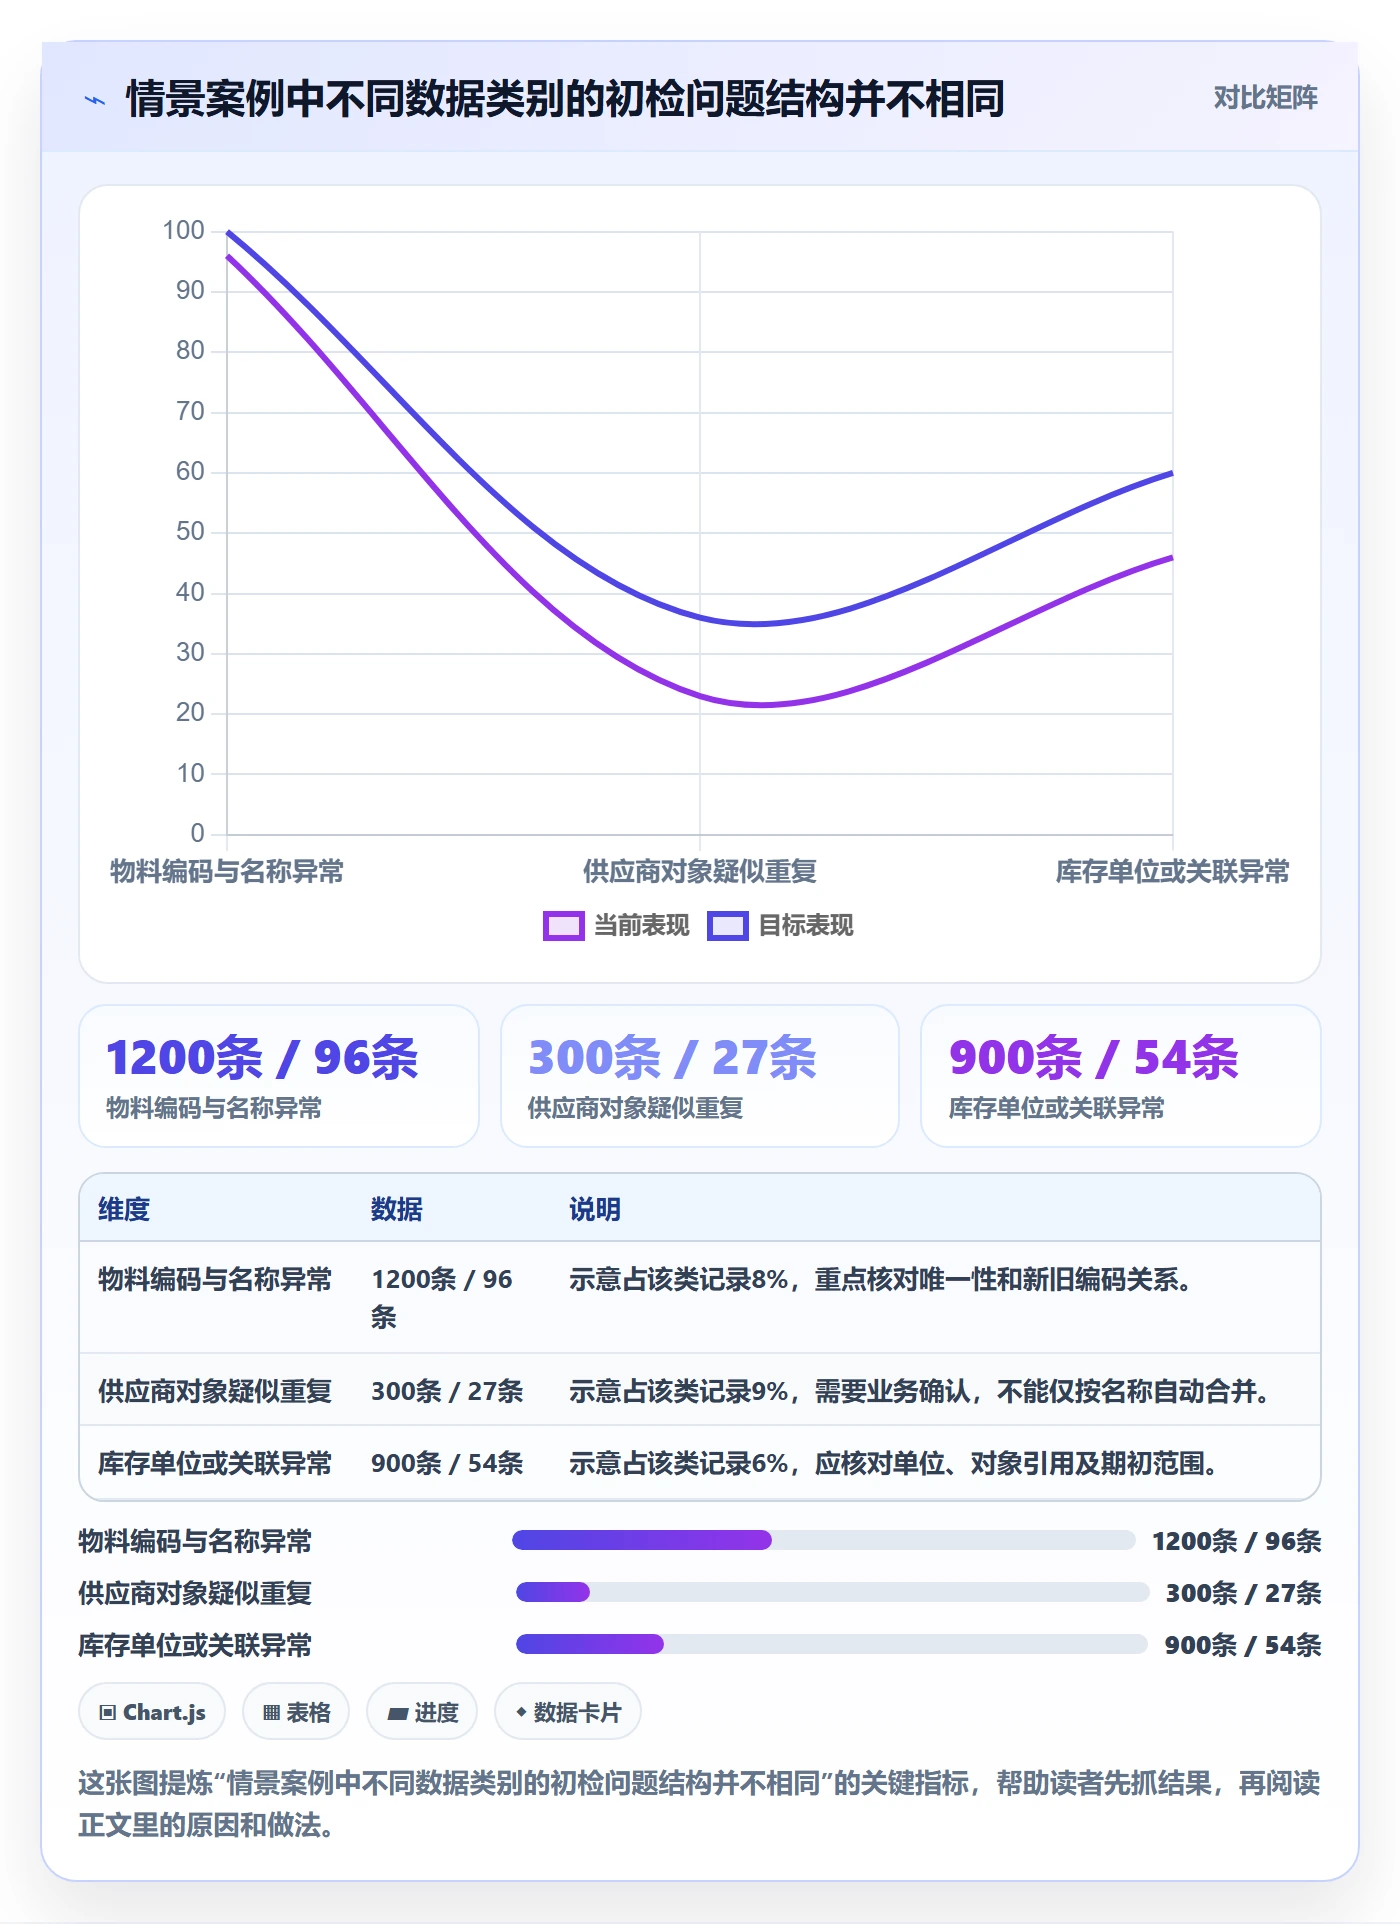Click the 数据 column header
This screenshot has height=1924, width=1400.
(x=397, y=1209)
